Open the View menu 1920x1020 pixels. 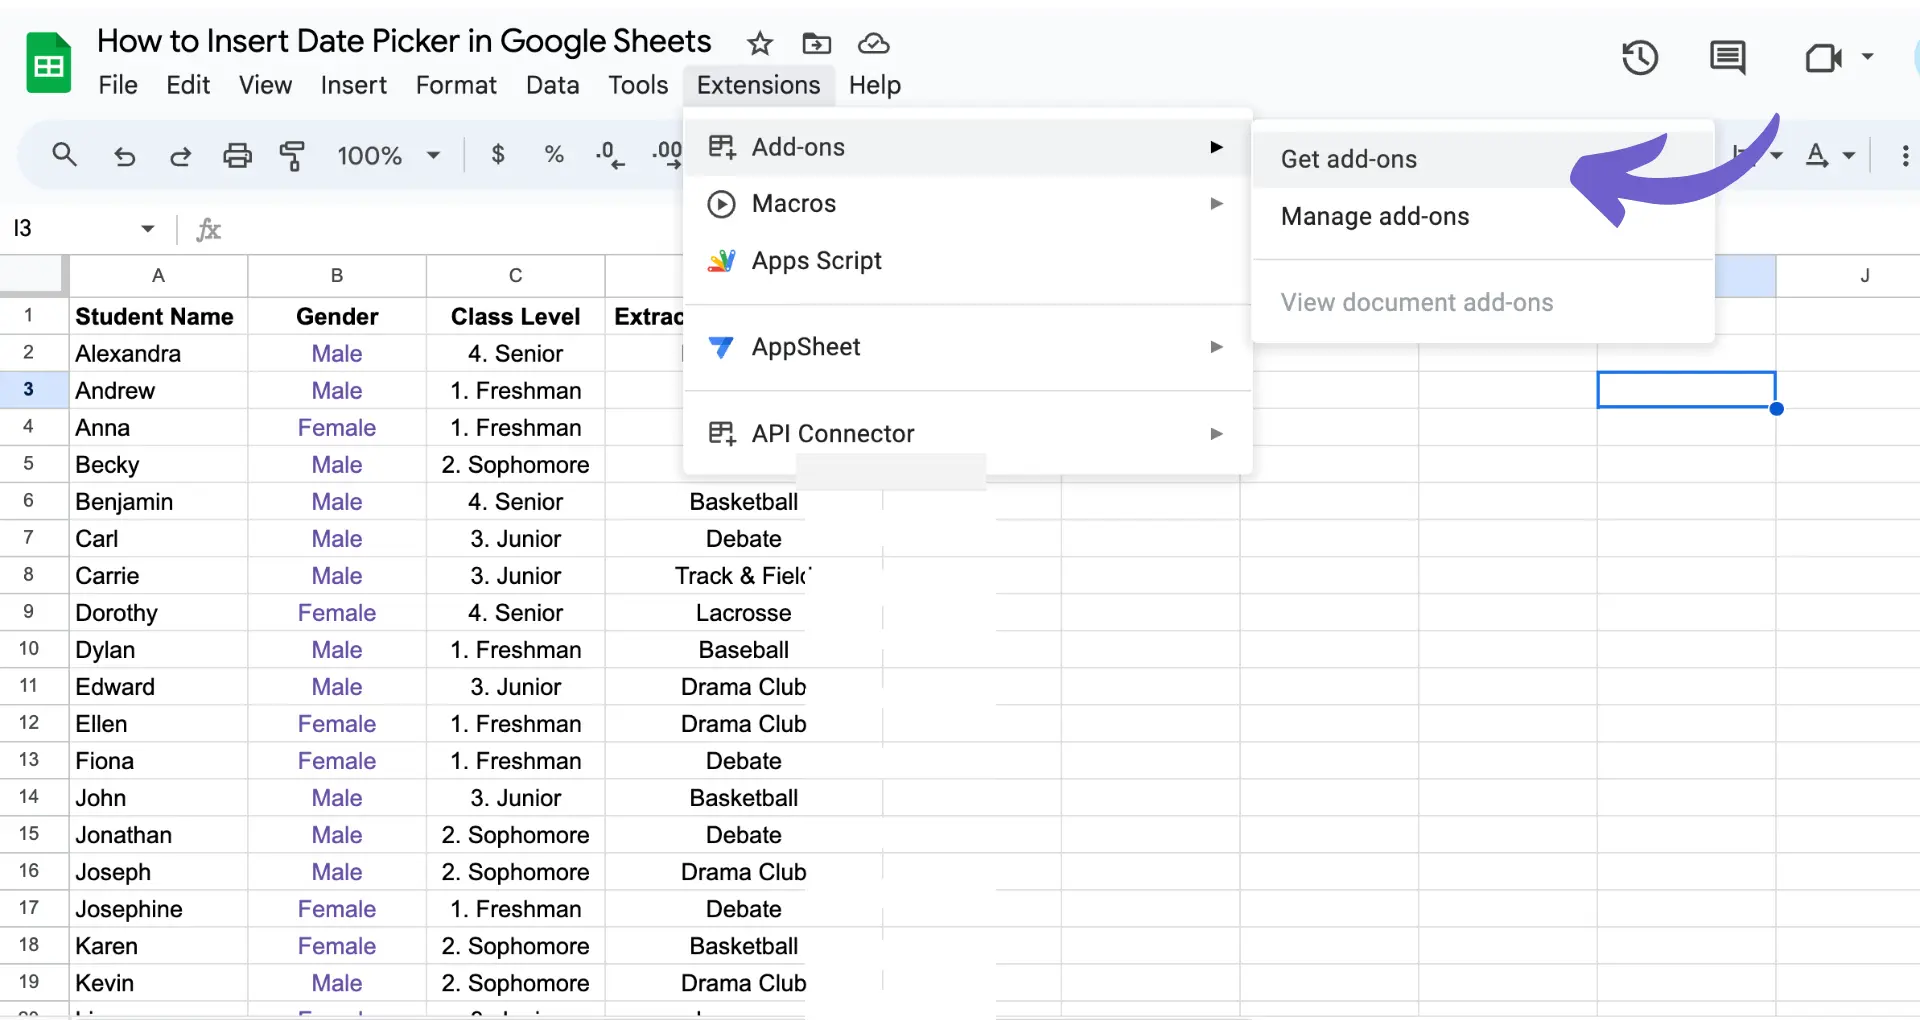[265, 85]
